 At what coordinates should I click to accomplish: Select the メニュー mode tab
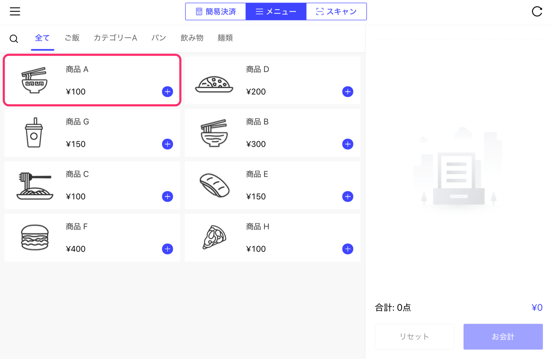tap(276, 12)
